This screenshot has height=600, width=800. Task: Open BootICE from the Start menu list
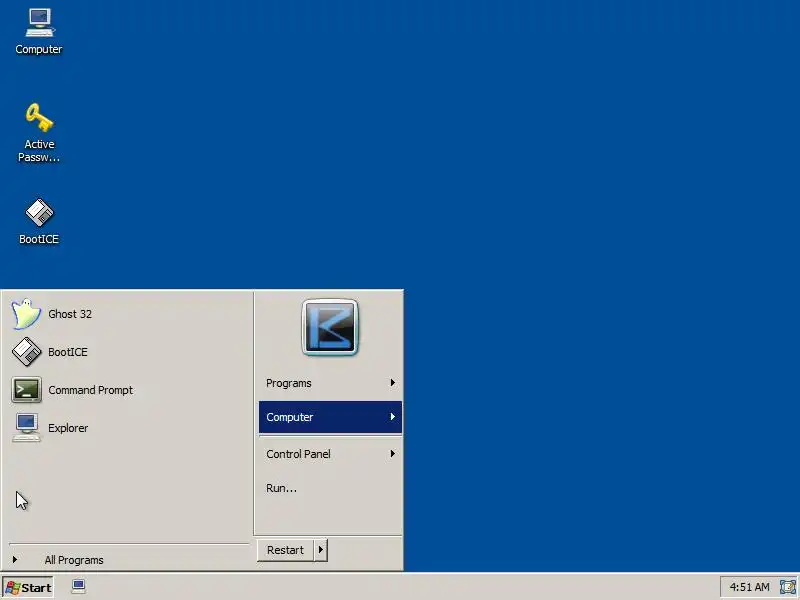129,352
